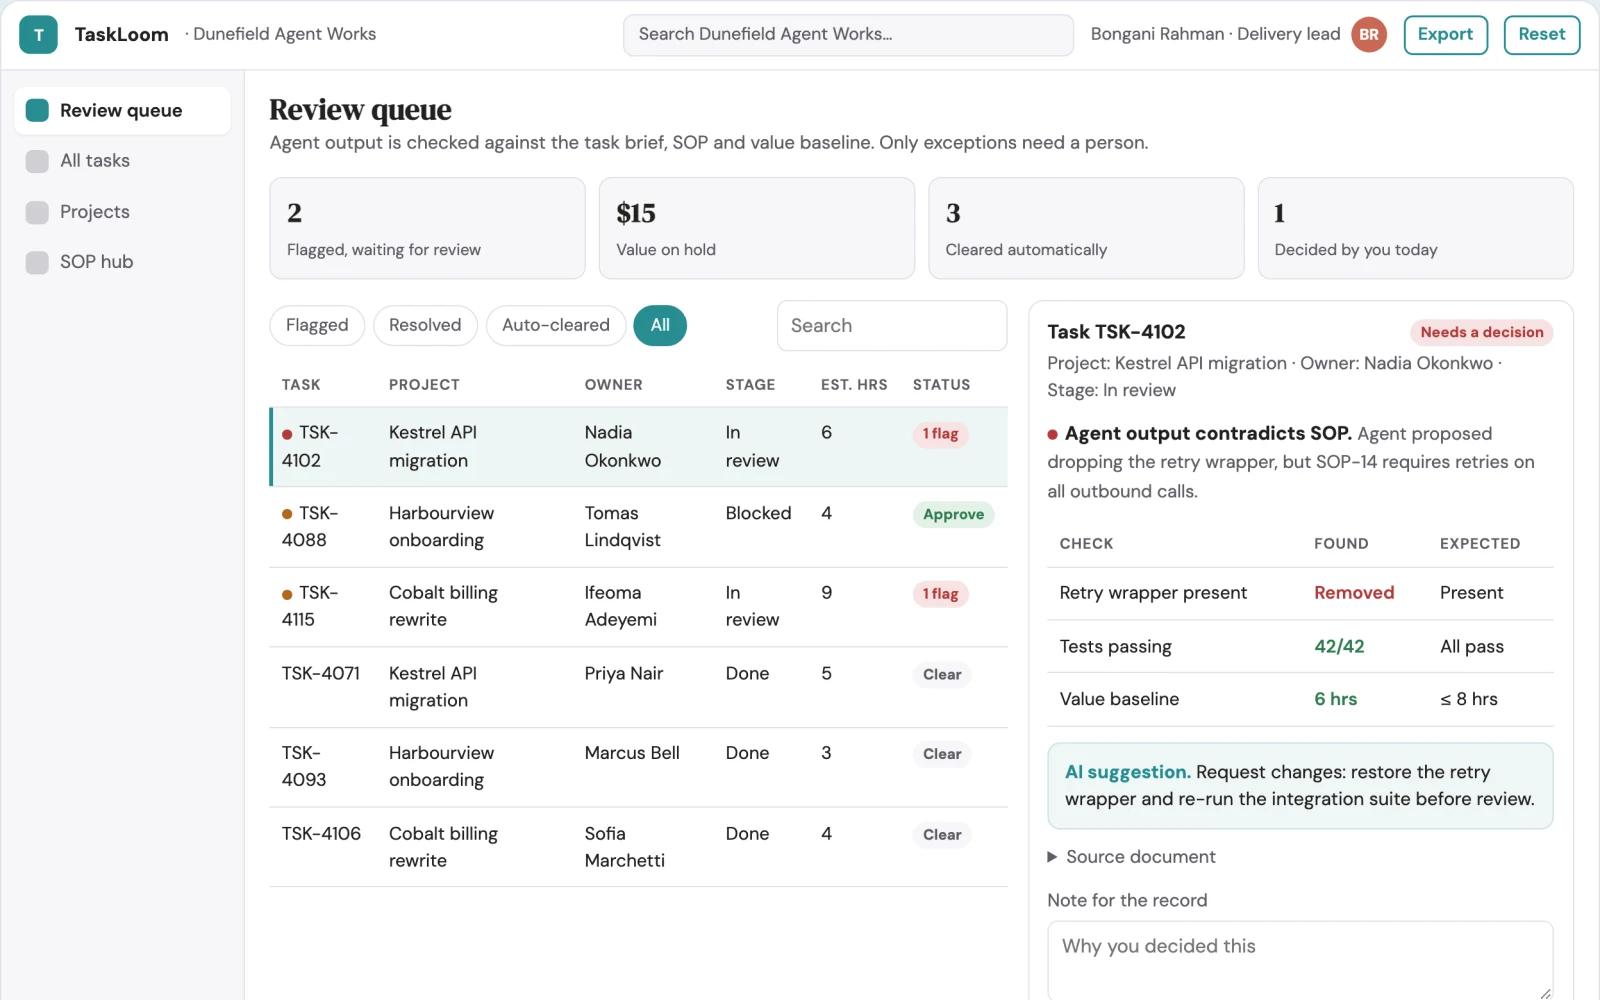Click the Clear badge for Marcus Bell
Screen dimensions: 1600x1000
click(x=942, y=755)
